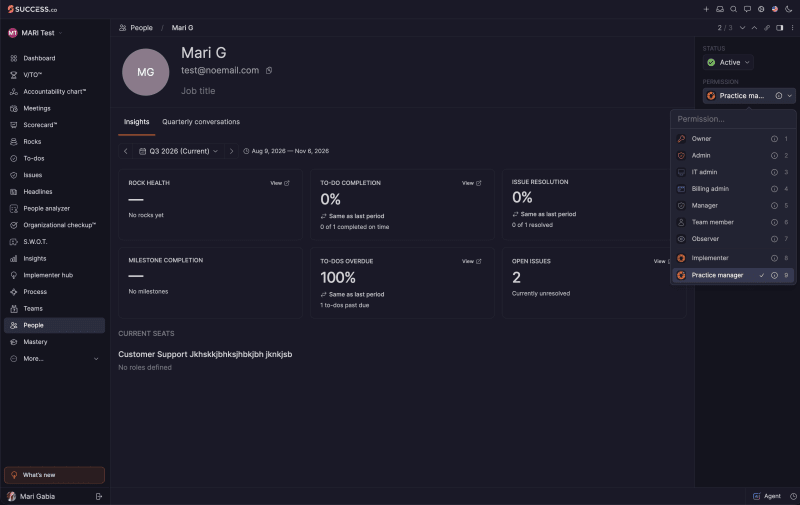Click info icon in Owner permission row

(774, 139)
